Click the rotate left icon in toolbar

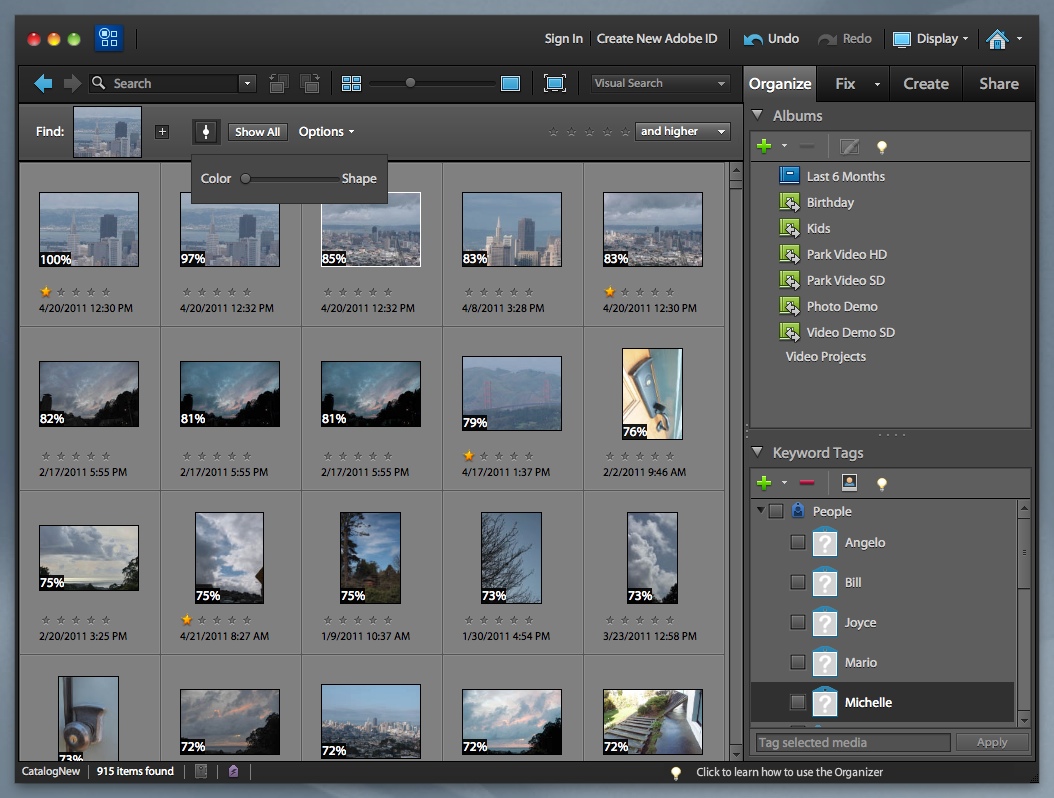[x=279, y=84]
